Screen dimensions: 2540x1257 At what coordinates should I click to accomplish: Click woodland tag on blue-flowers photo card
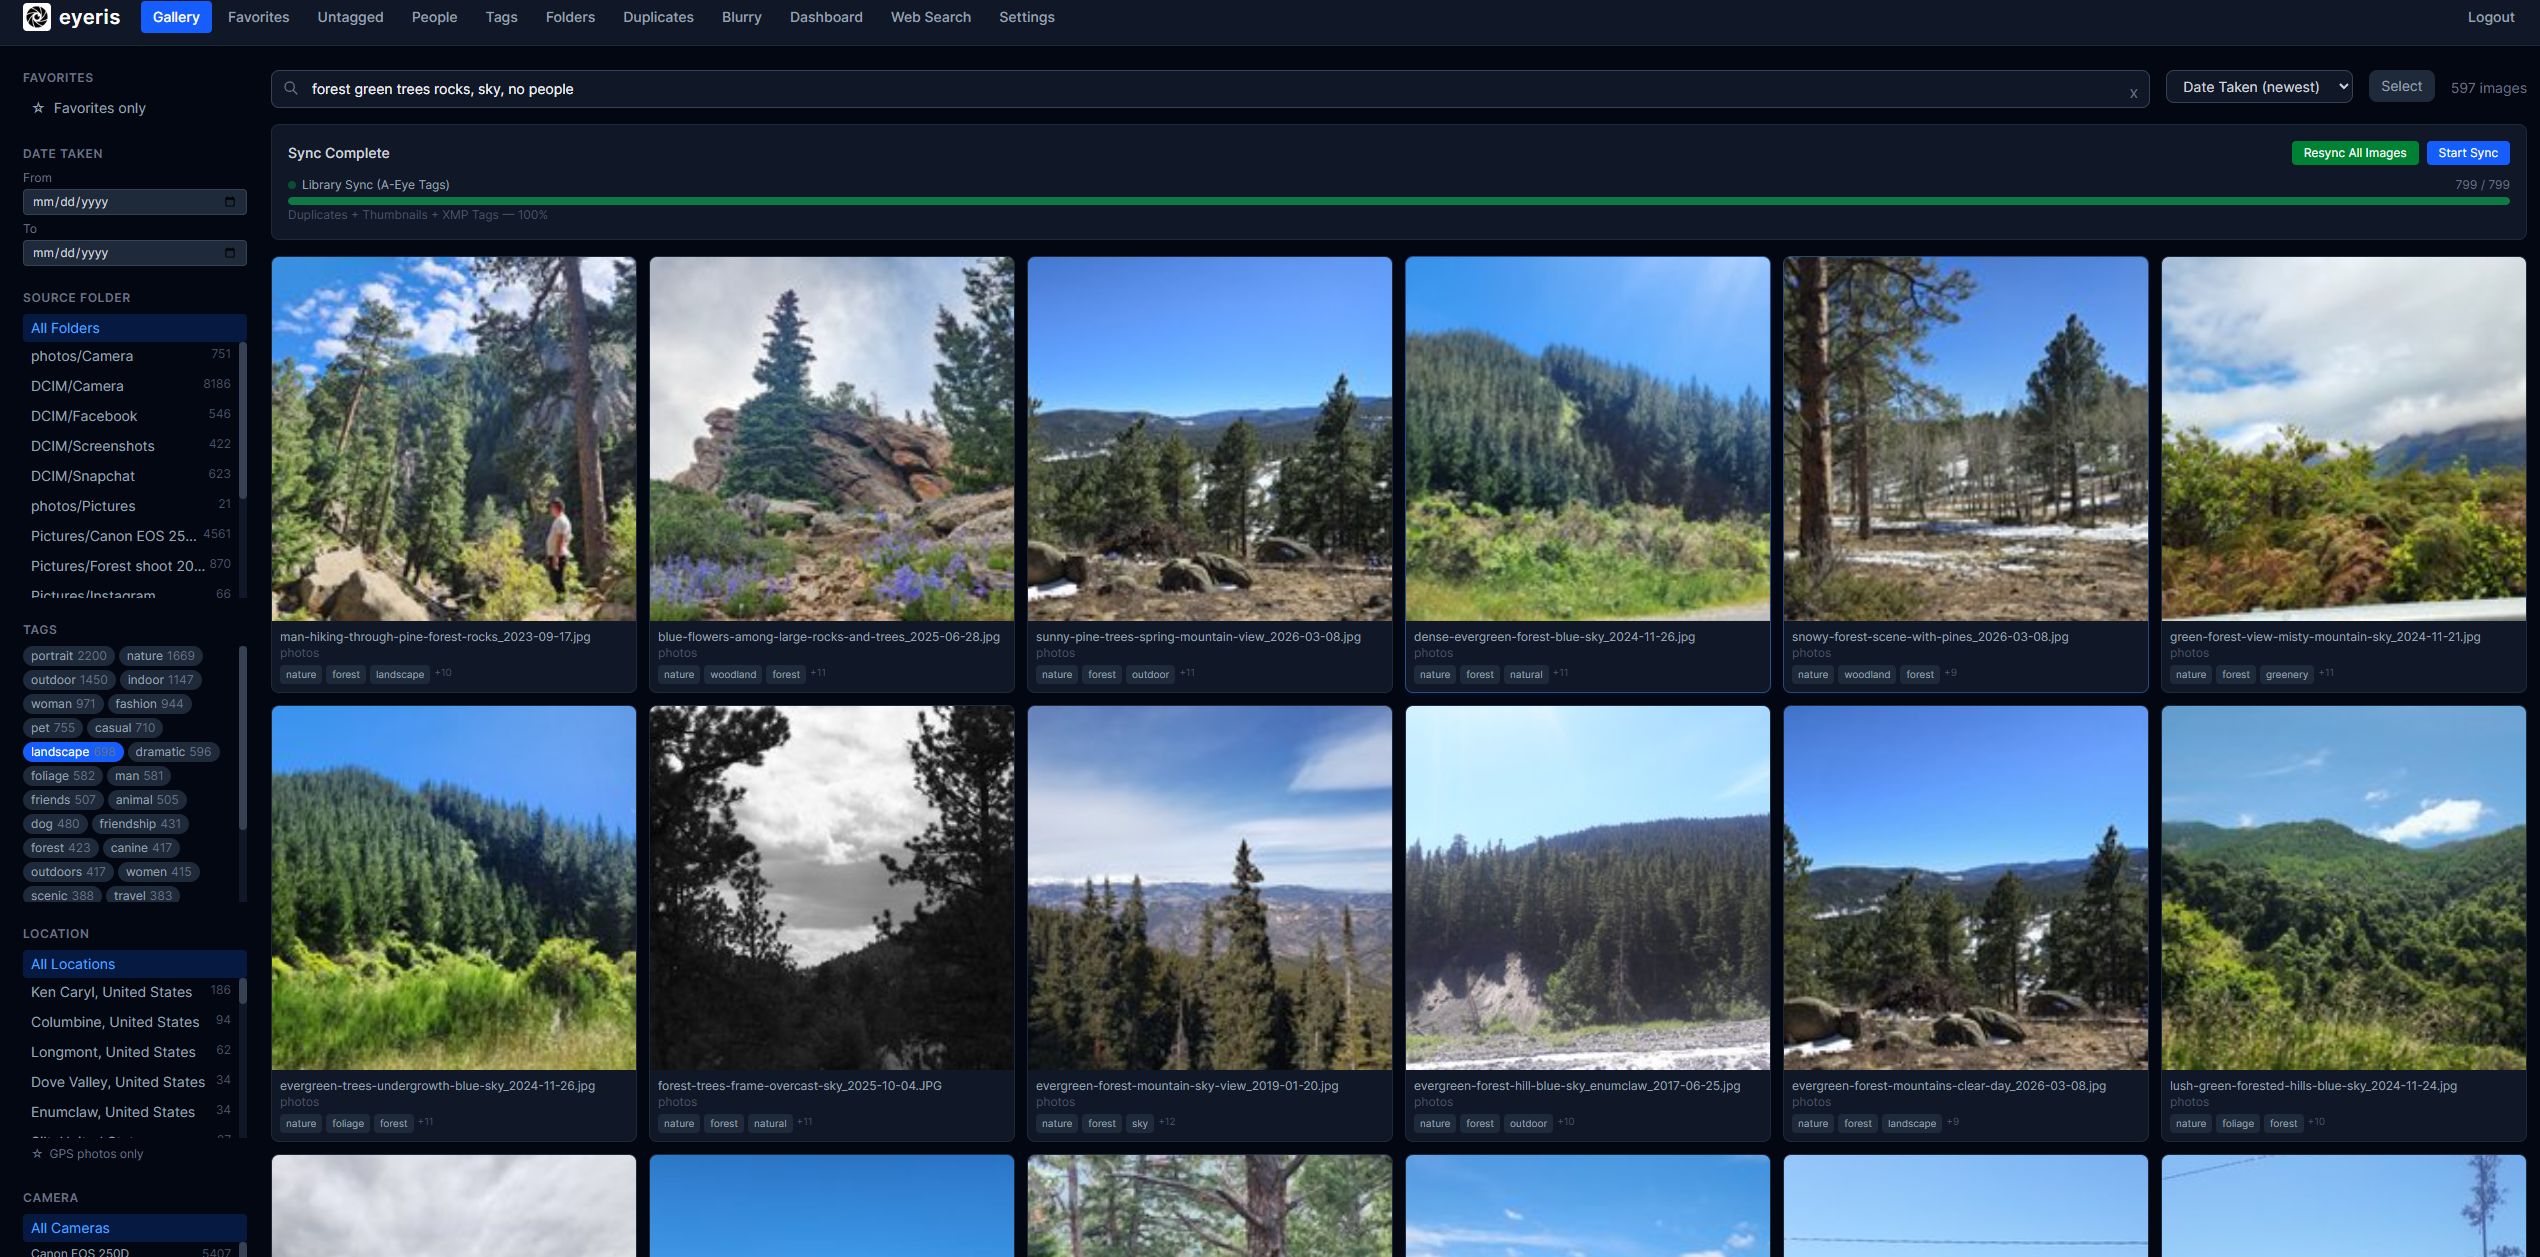tap(733, 674)
